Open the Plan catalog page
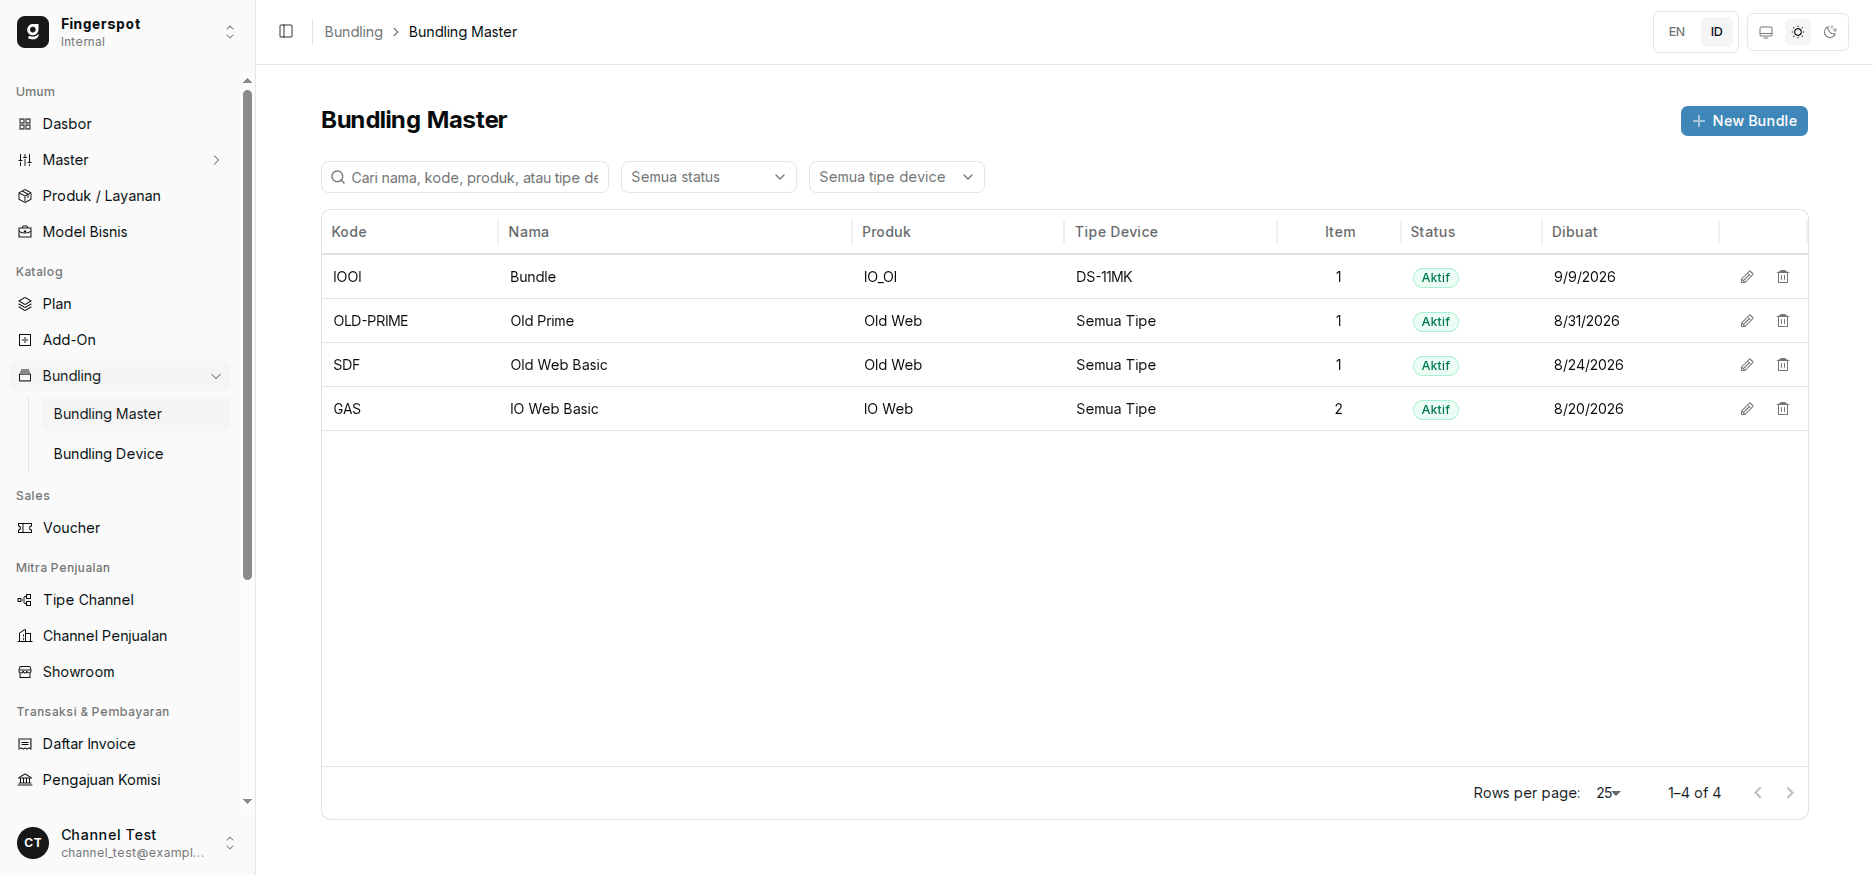 pyautogui.click(x=120, y=304)
